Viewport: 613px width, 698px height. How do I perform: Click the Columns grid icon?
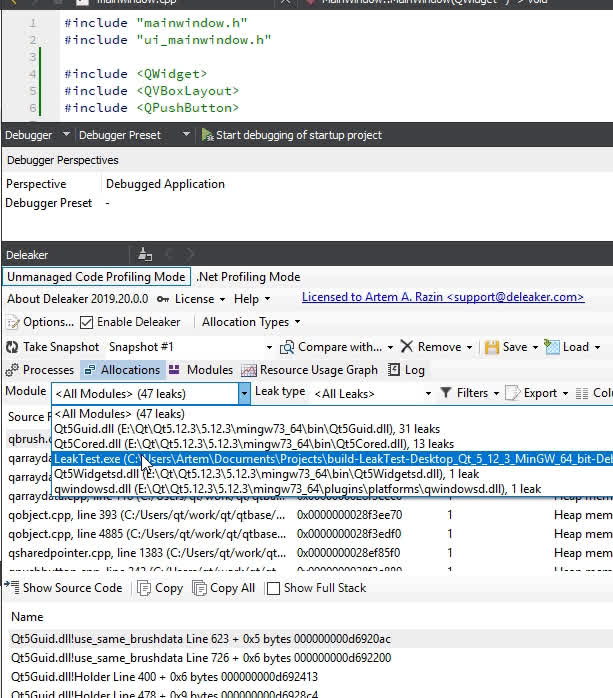(581, 394)
